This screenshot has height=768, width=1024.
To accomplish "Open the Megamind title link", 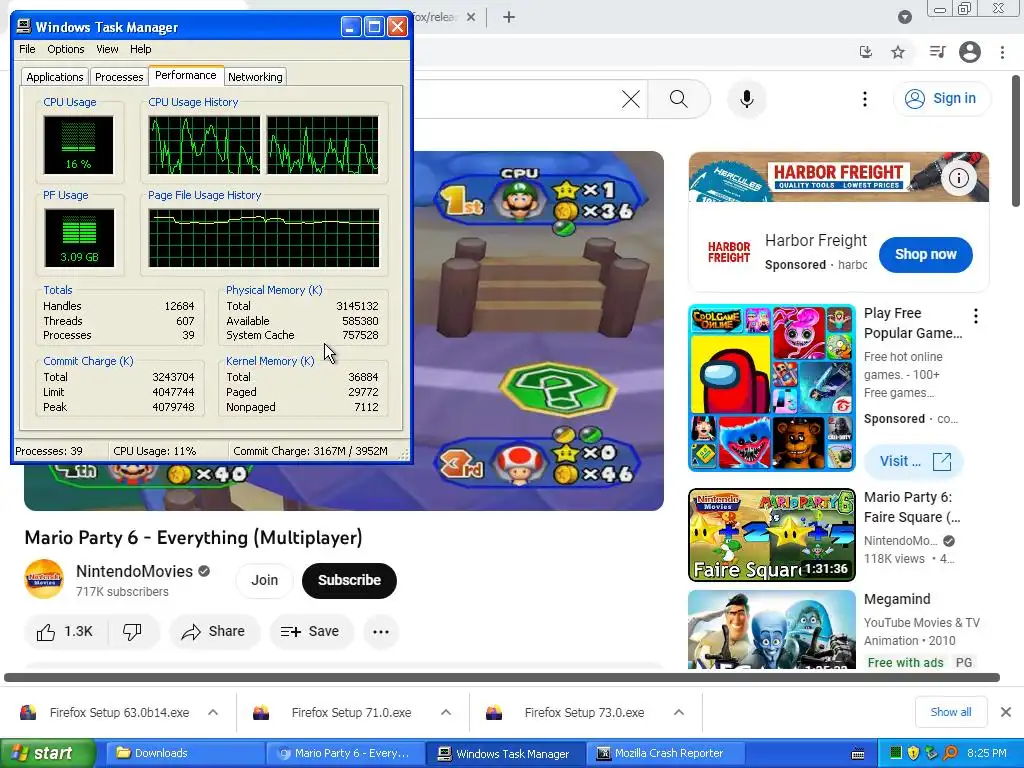I will coord(897,599).
